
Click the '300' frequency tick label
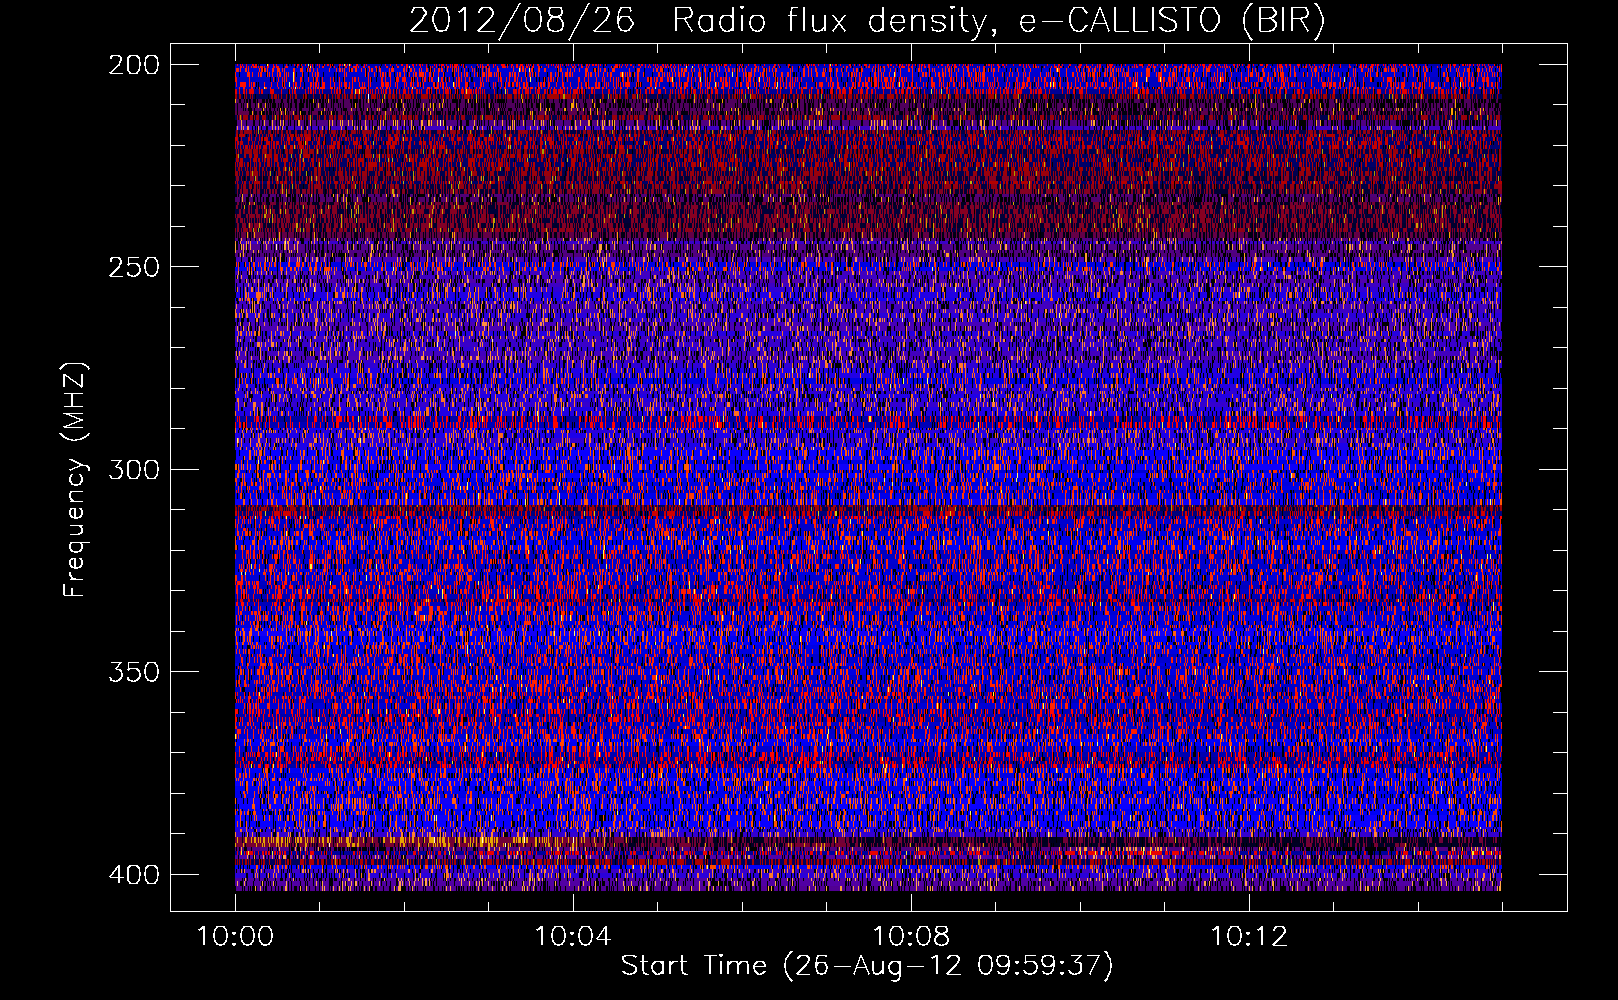133,469
